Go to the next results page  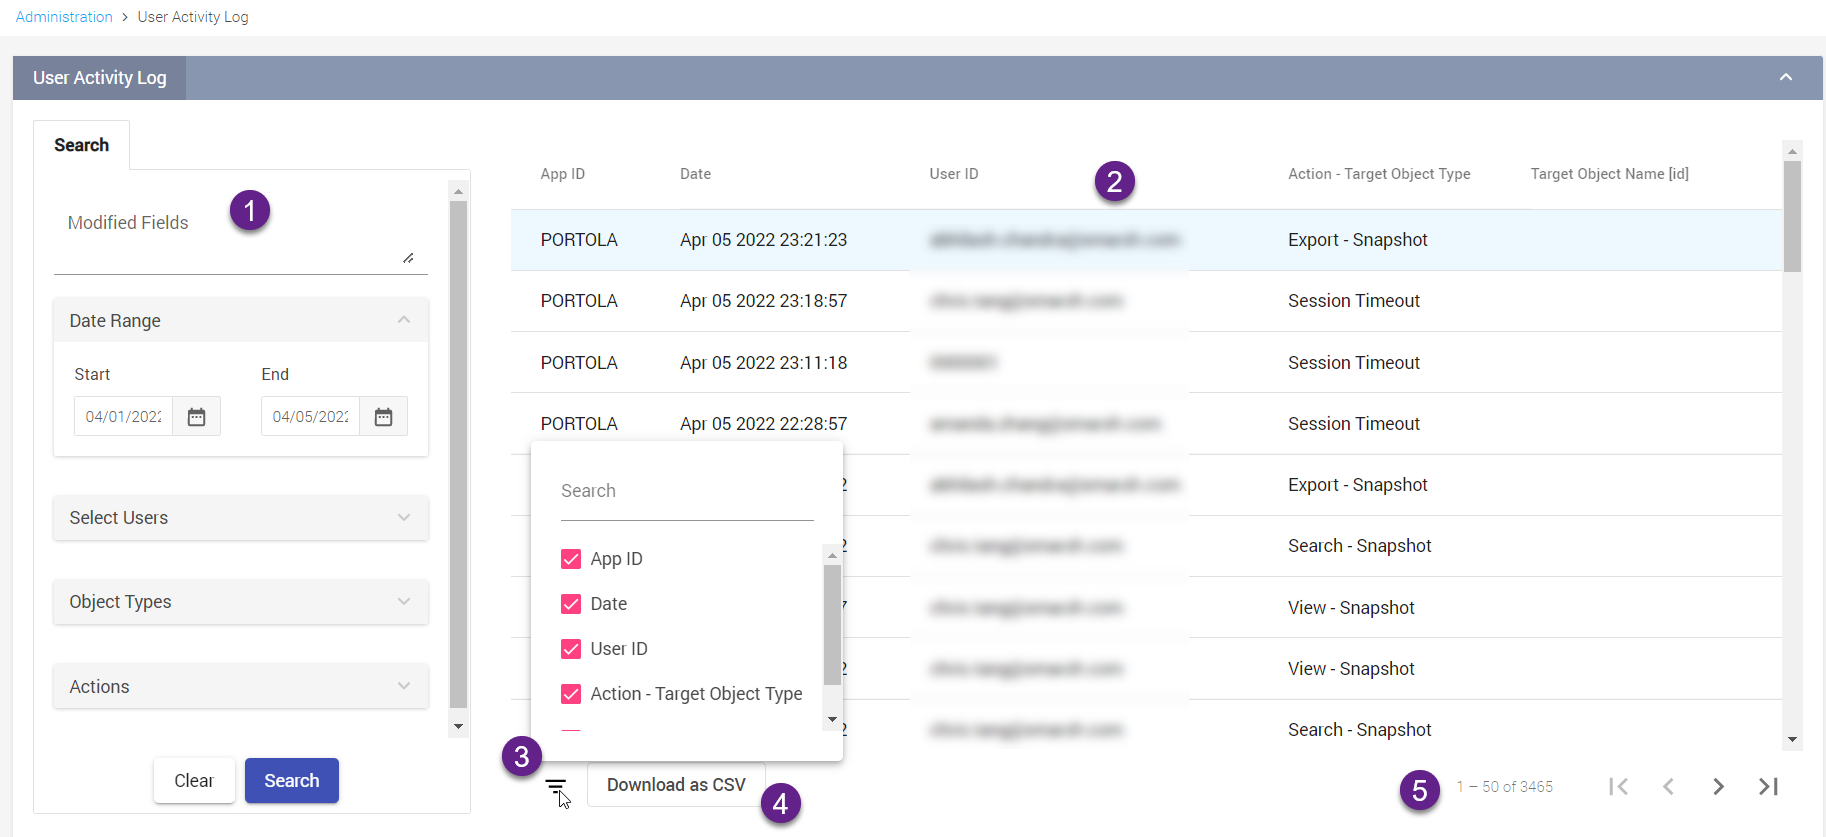(1718, 787)
